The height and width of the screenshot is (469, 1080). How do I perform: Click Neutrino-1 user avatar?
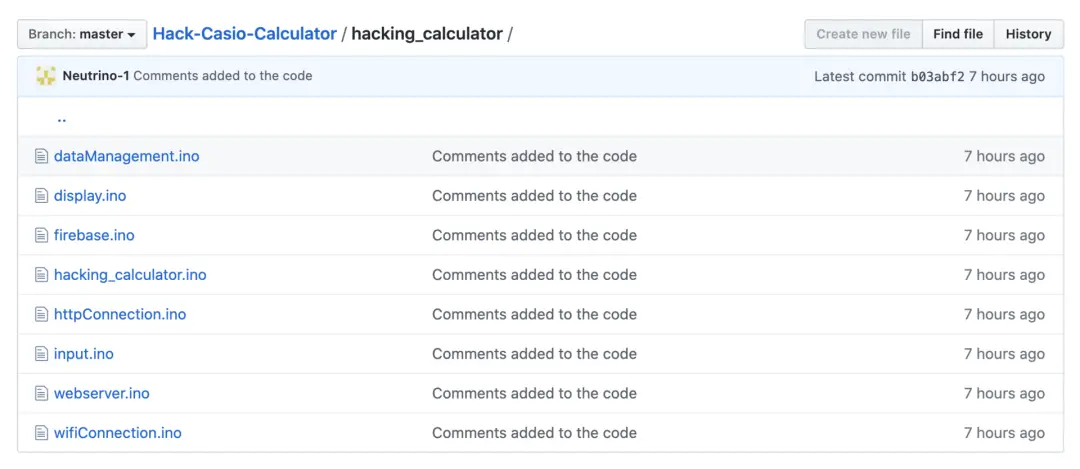click(45, 76)
